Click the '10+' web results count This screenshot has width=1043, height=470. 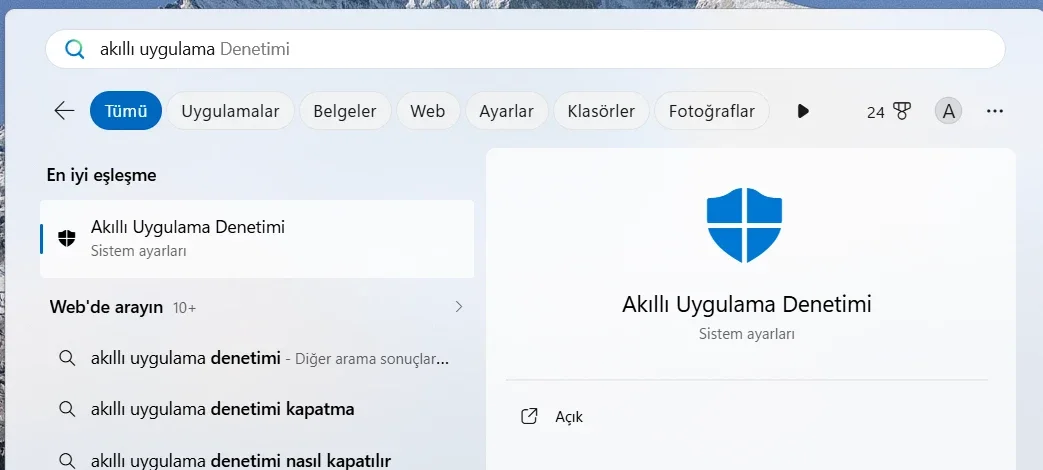(184, 308)
